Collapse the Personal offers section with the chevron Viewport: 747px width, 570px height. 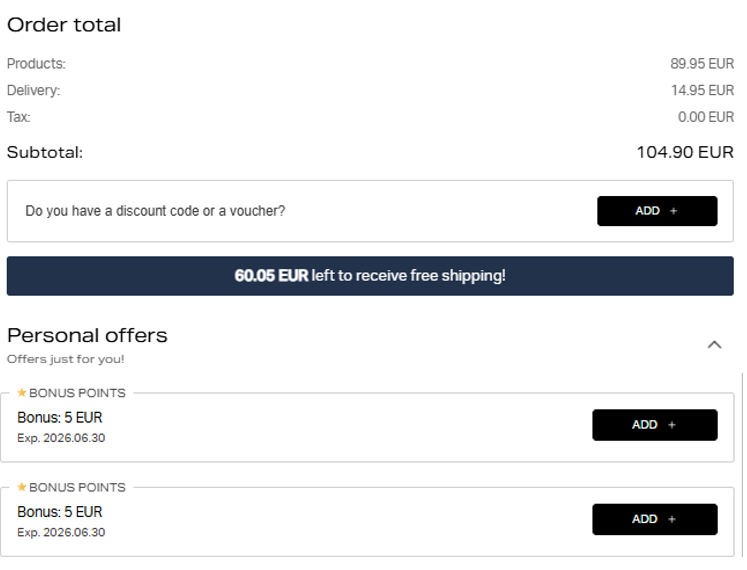[714, 345]
